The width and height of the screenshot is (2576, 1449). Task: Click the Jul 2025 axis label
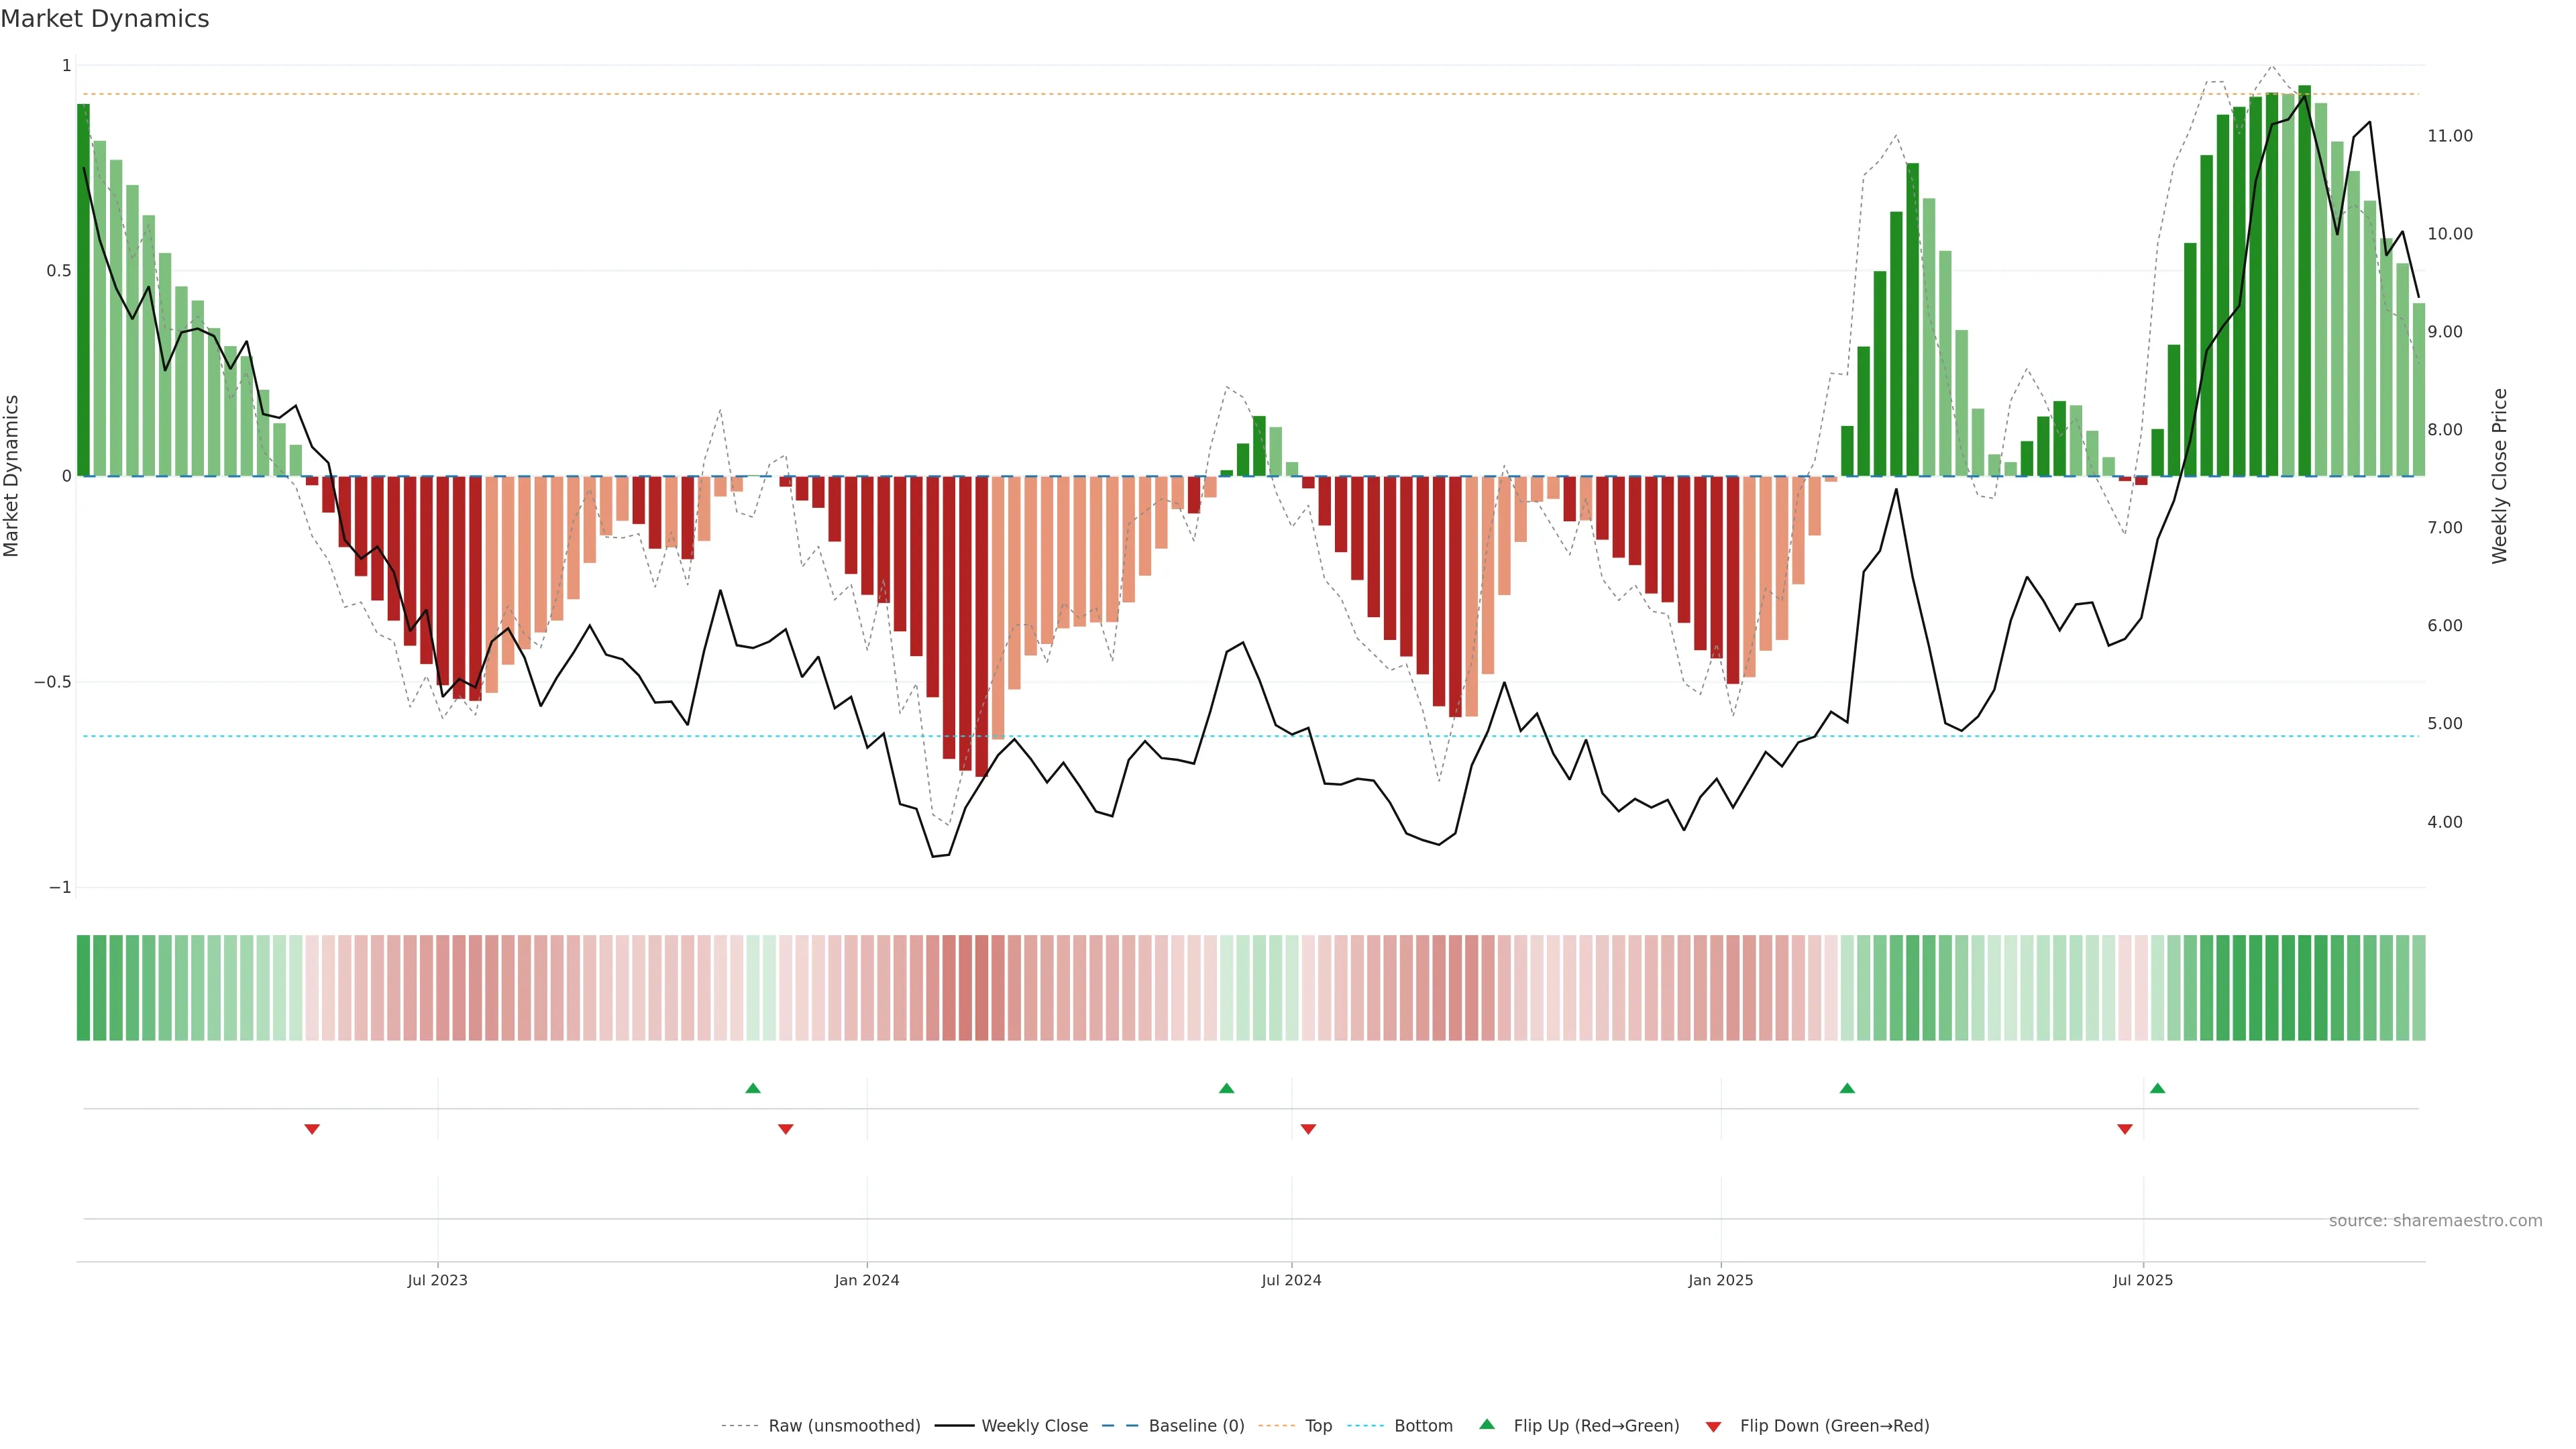click(x=2142, y=1280)
